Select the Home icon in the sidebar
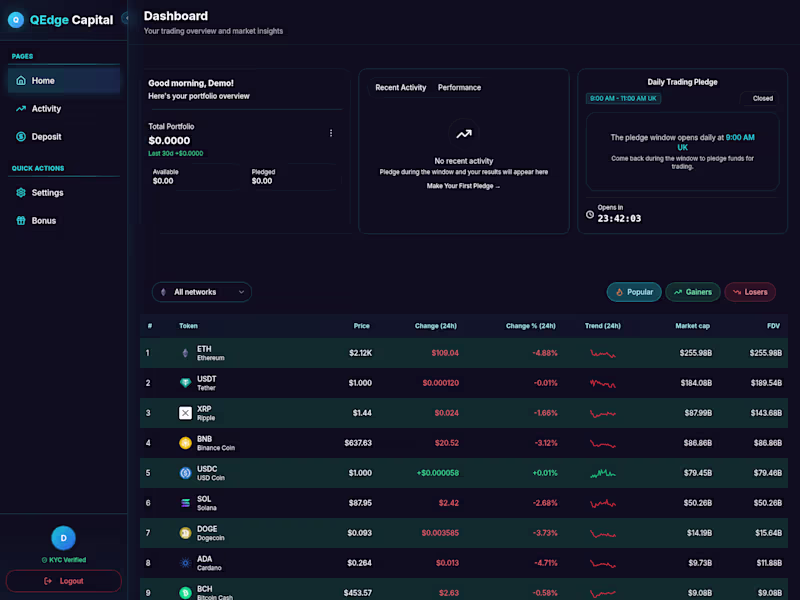The image size is (800, 600). [21, 80]
